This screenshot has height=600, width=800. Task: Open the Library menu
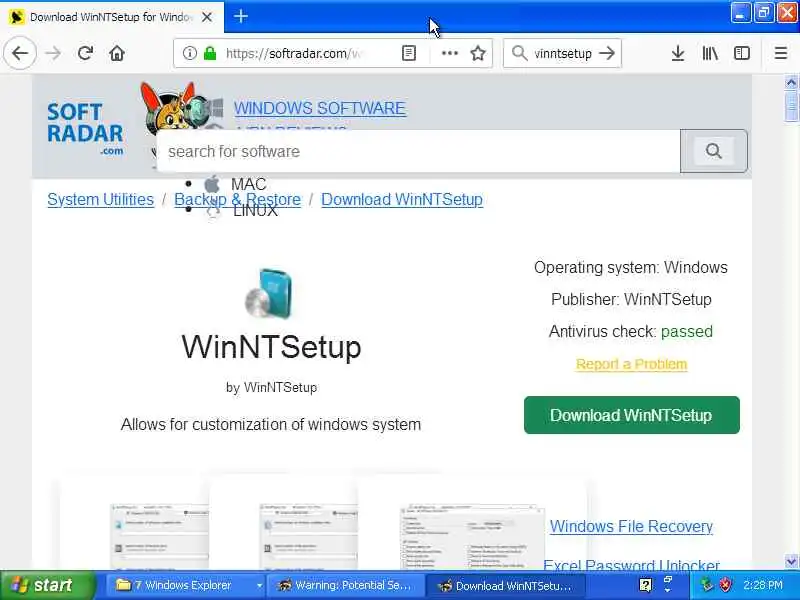point(710,53)
